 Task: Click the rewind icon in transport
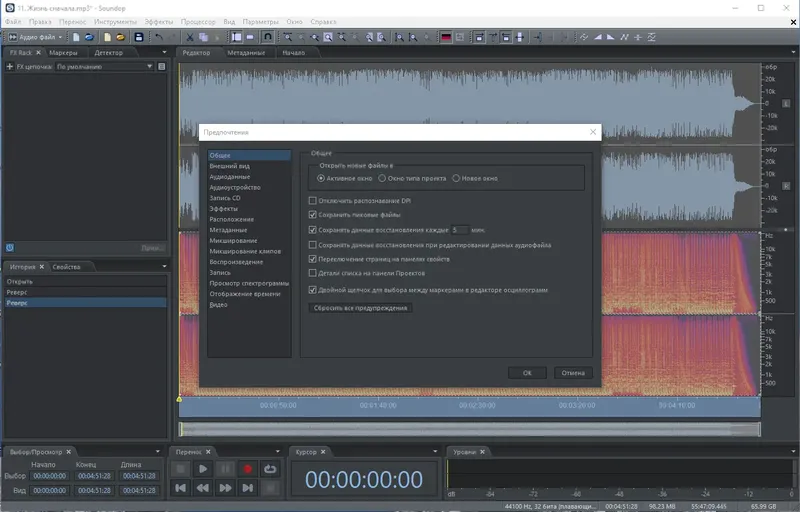(x=203, y=488)
